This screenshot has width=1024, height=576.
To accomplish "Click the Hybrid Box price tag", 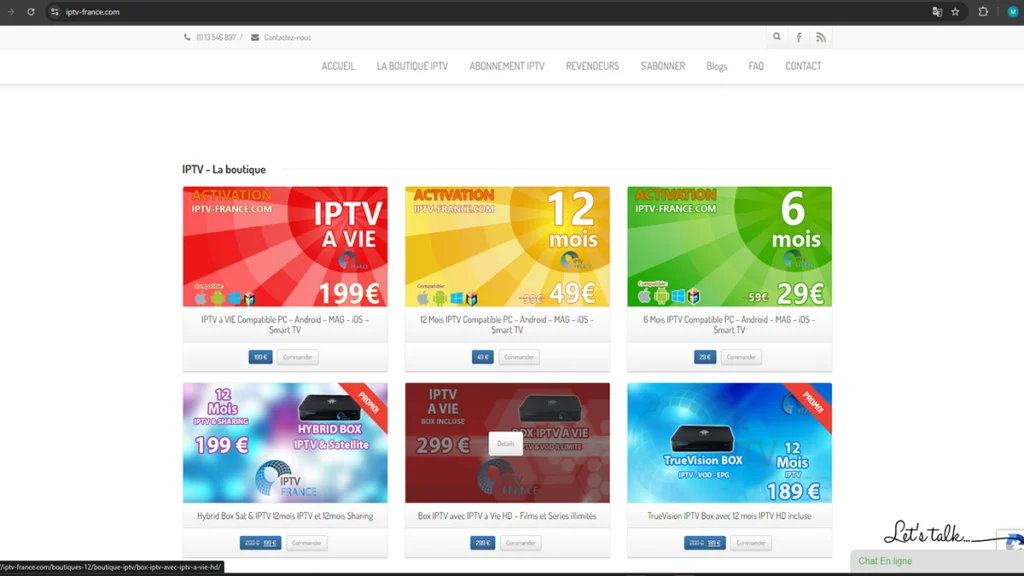I will pos(261,543).
